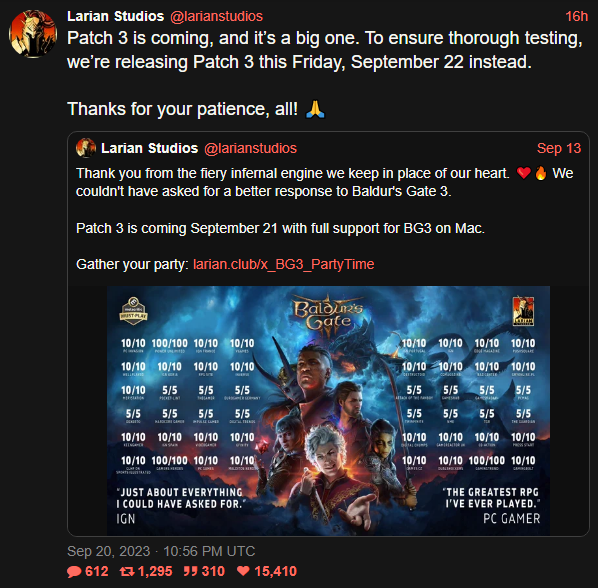Click the Sep 20, 2023 10:56 PM UTC timestamp

[161, 551]
